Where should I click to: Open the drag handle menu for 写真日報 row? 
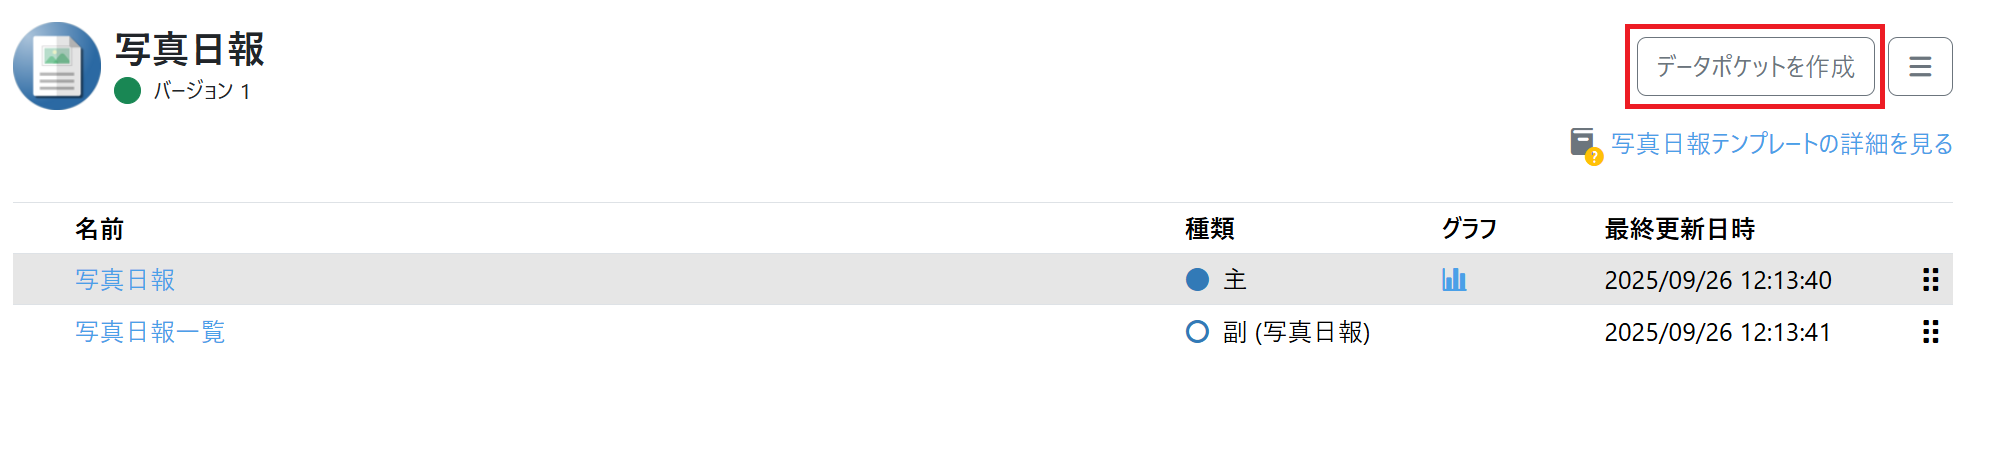(x=1930, y=280)
